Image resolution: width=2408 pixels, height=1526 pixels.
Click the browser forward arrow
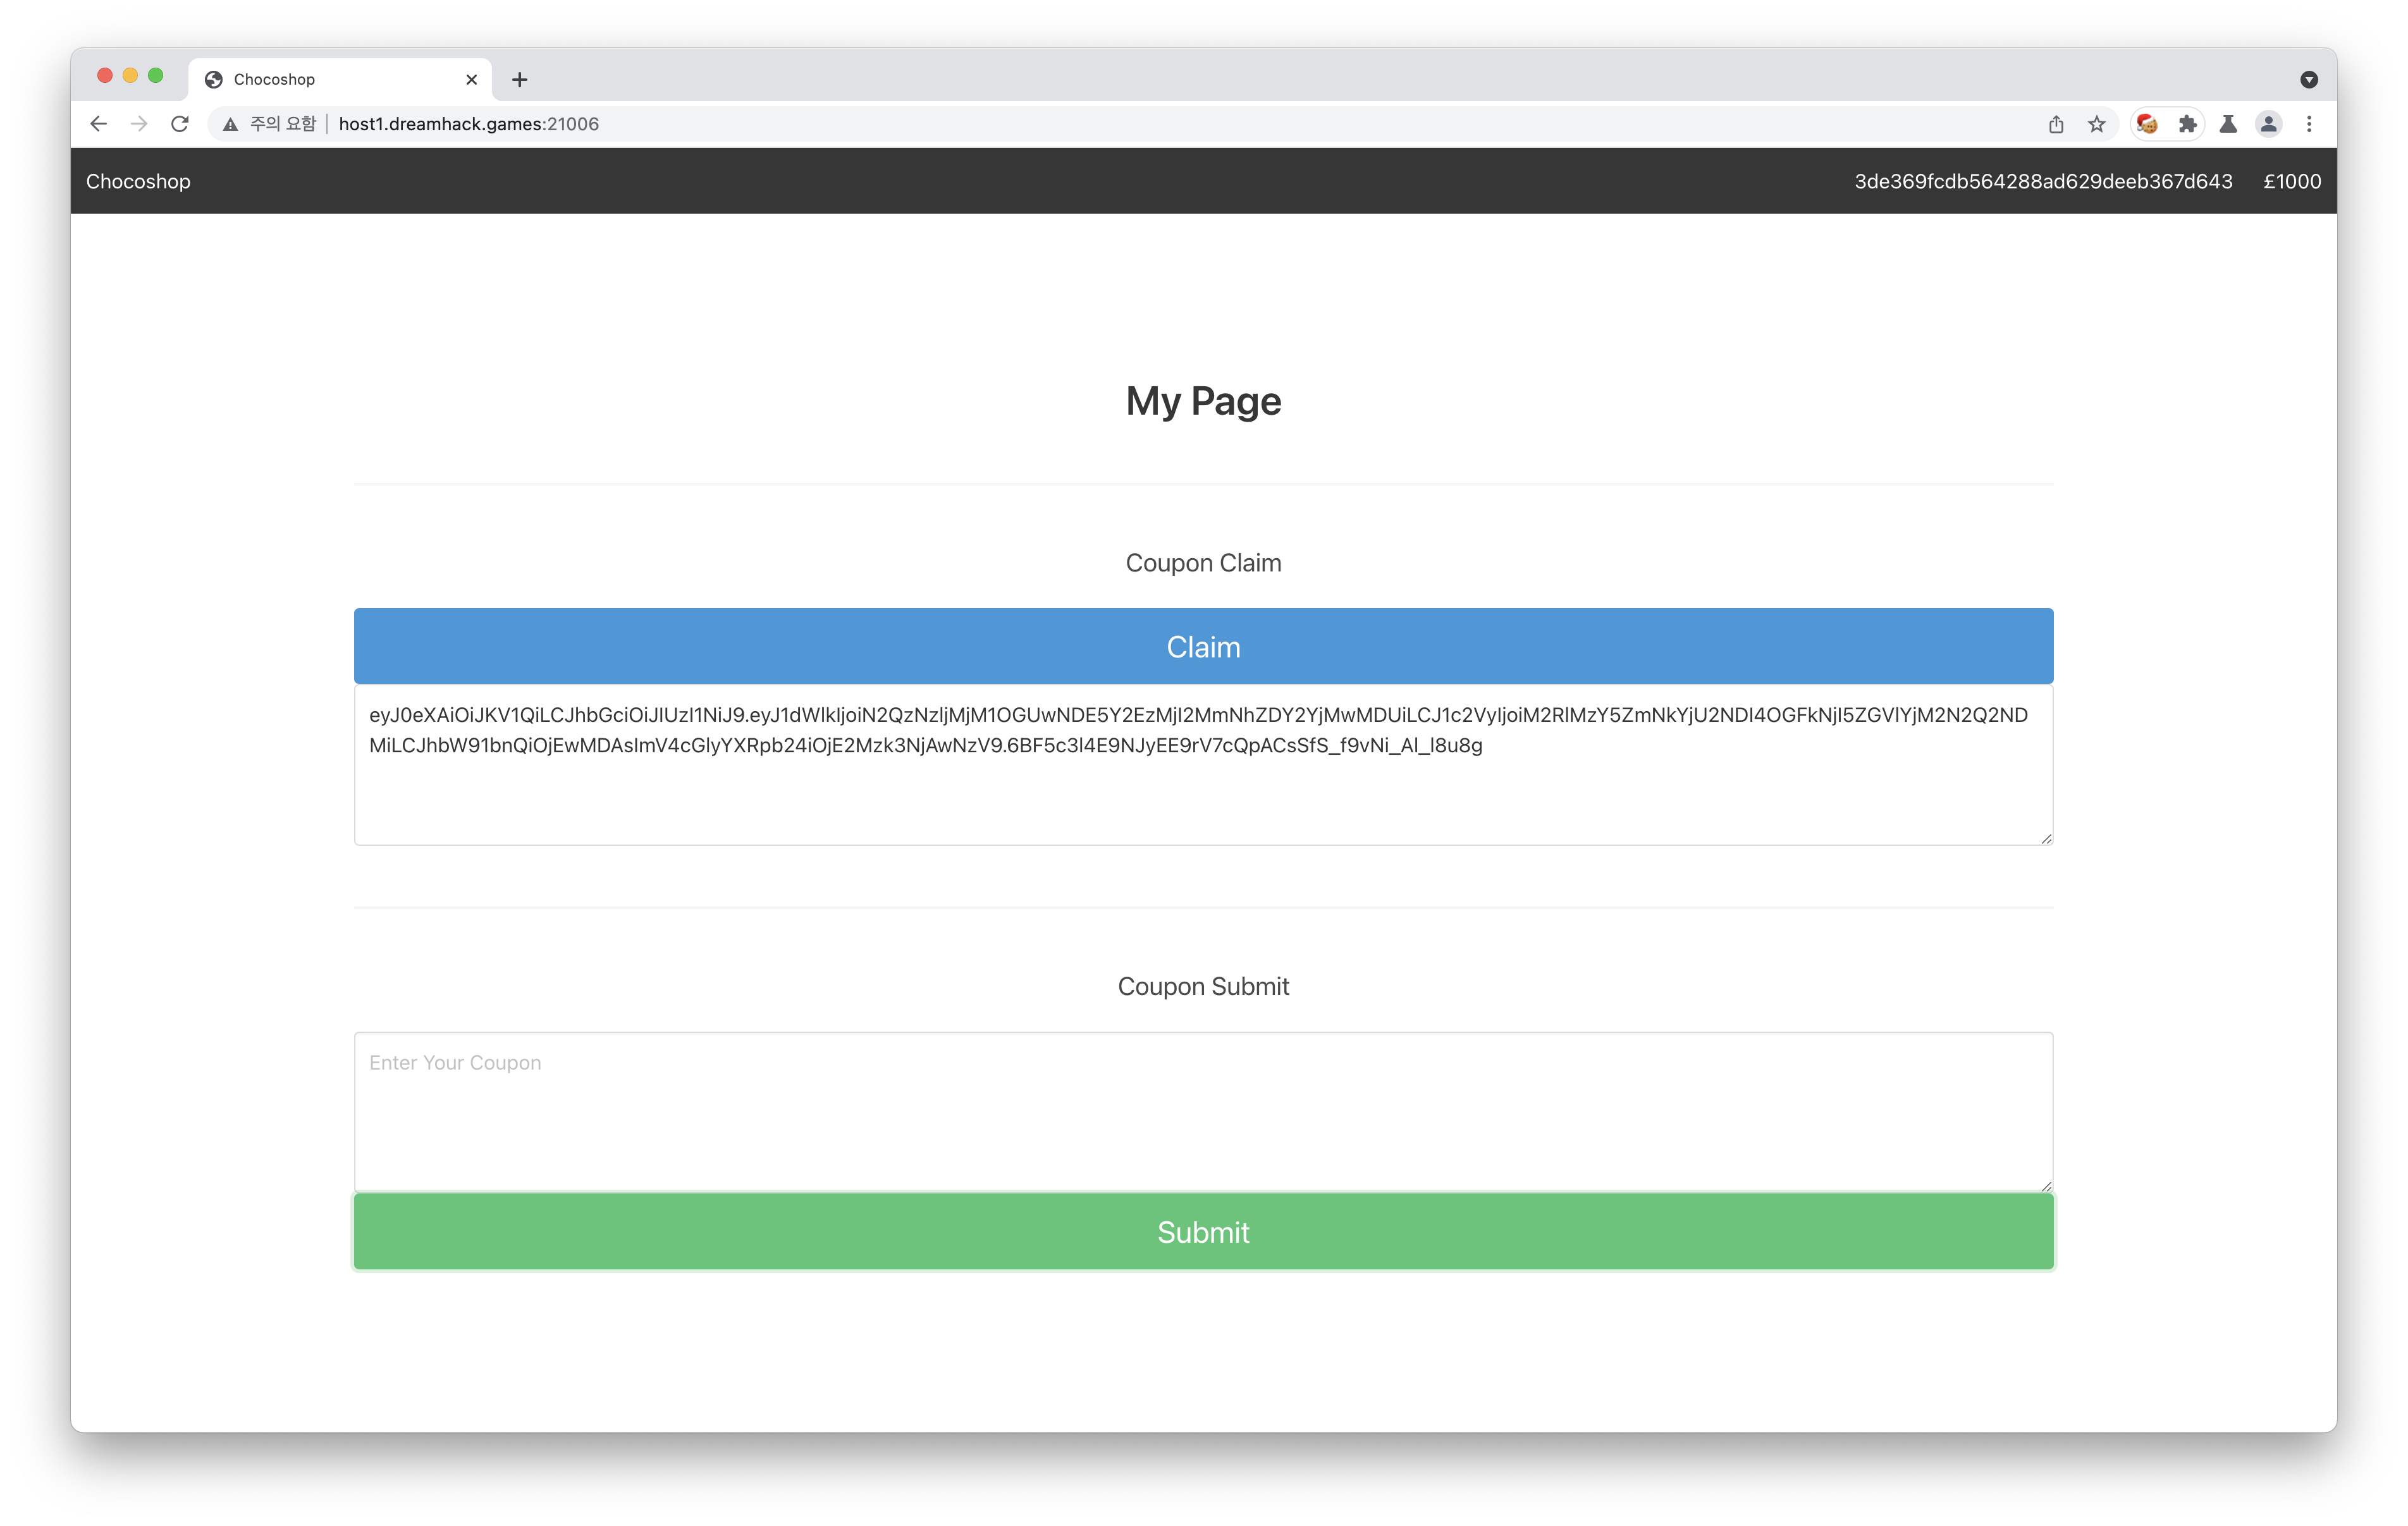click(x=139, y=124)
